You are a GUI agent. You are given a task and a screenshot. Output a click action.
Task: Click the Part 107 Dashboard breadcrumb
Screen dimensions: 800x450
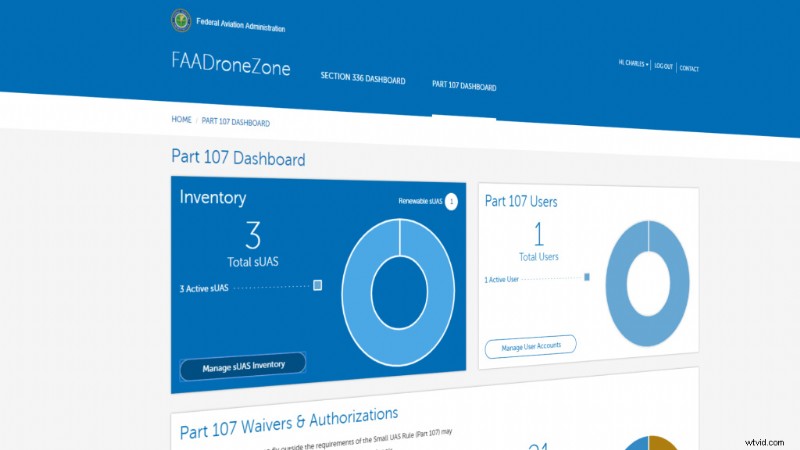point(235,122)
